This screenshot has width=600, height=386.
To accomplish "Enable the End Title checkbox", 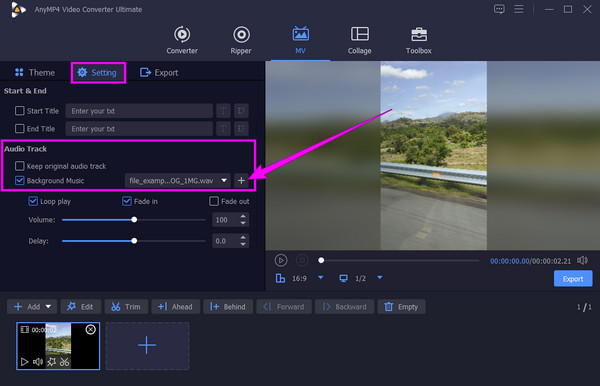I will (20, 129).
